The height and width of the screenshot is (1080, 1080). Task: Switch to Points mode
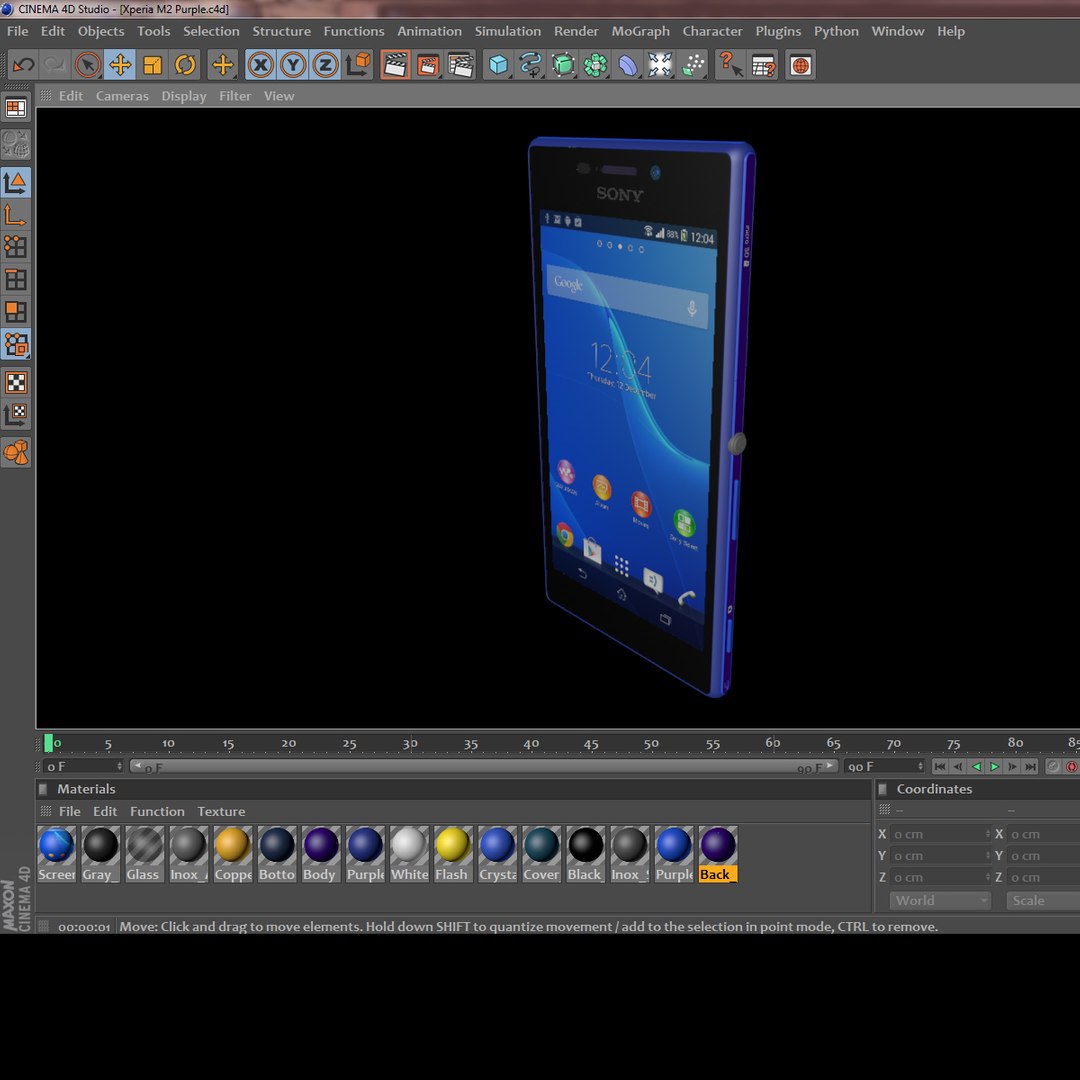[x=16, y=247]
